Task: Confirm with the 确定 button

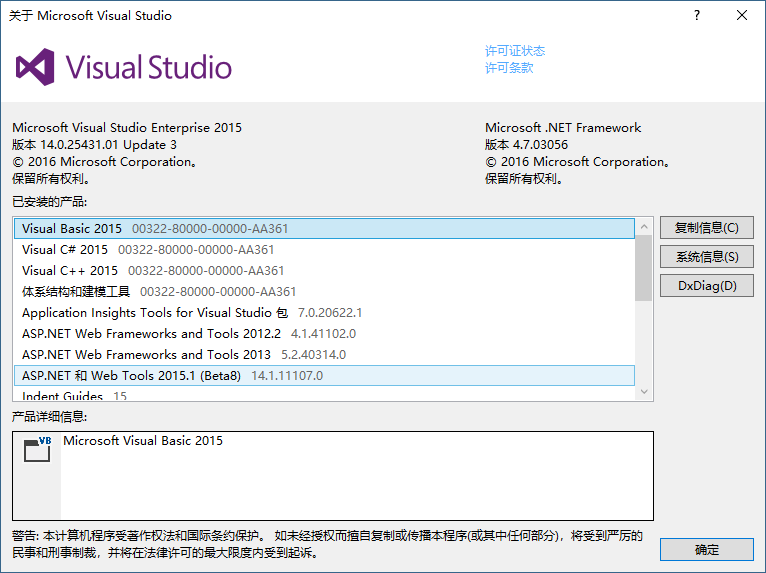Action: click(x=706, y=550)
